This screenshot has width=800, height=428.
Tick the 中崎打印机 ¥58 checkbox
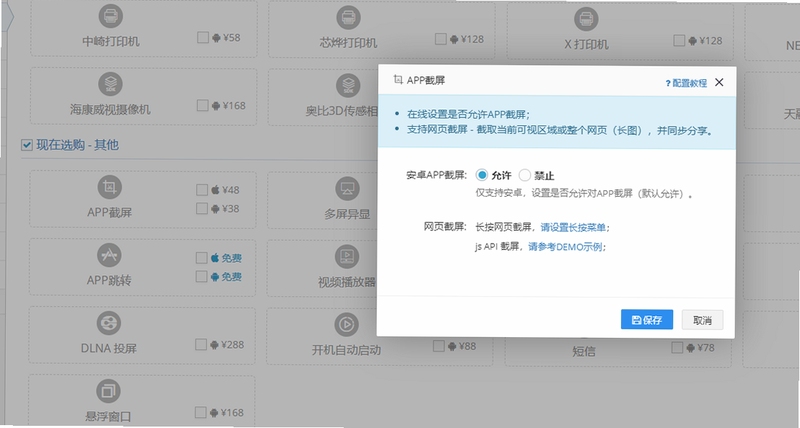(x=203, y=37)
